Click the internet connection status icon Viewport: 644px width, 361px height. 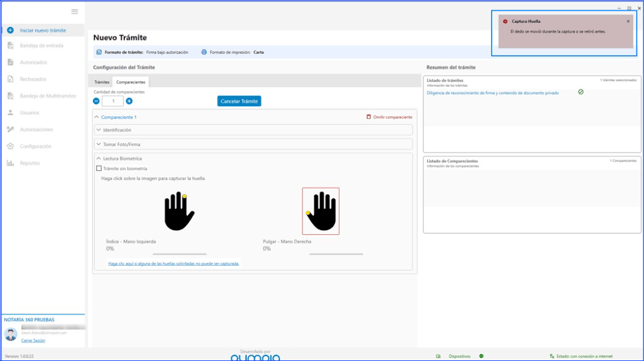point(552,356)
